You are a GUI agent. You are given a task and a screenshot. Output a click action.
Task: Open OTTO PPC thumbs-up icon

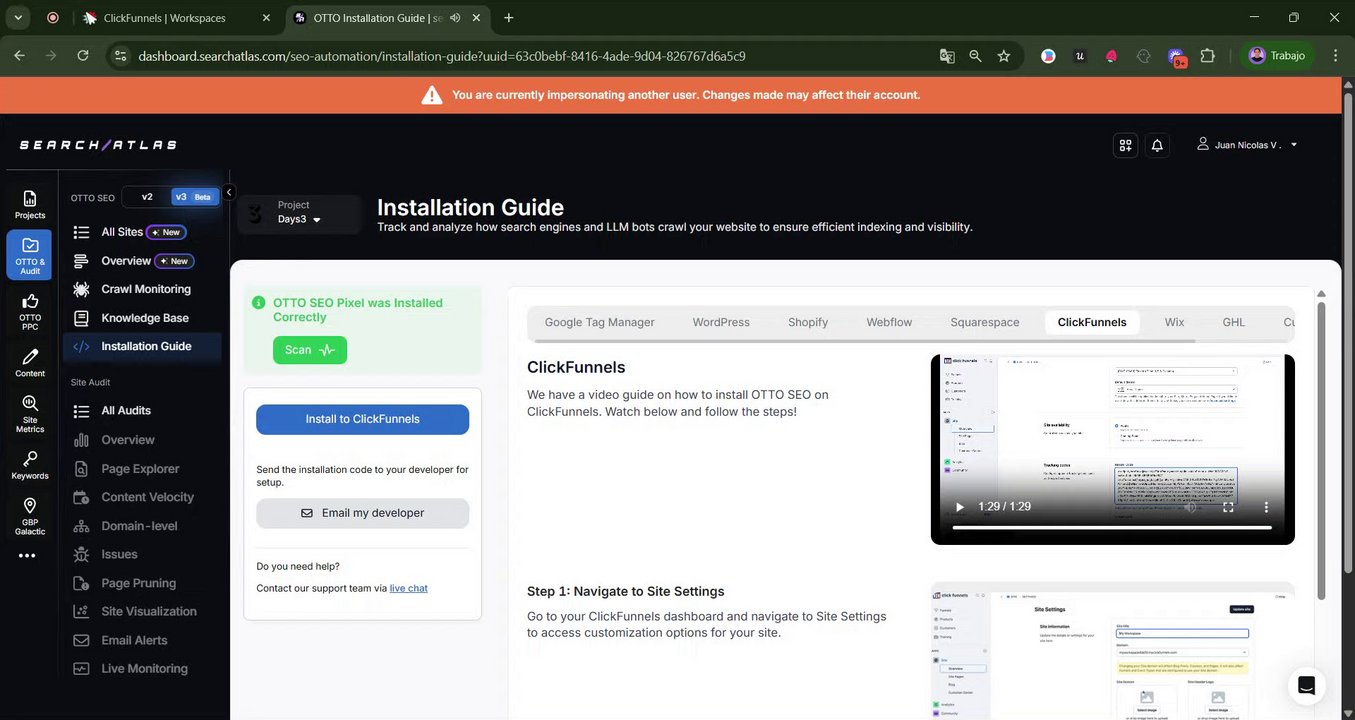pos(30,310)
